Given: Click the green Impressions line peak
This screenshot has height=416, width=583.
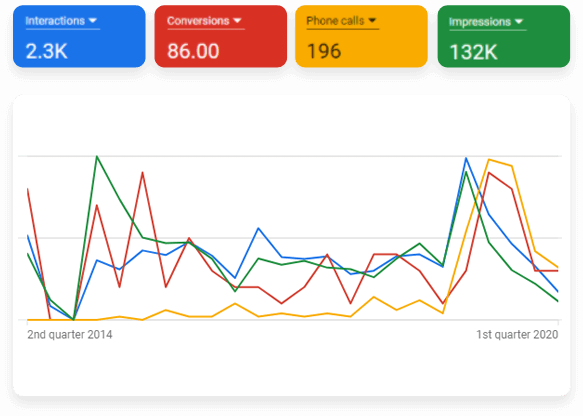Looking at the screenshot, I should coord(97,157).
